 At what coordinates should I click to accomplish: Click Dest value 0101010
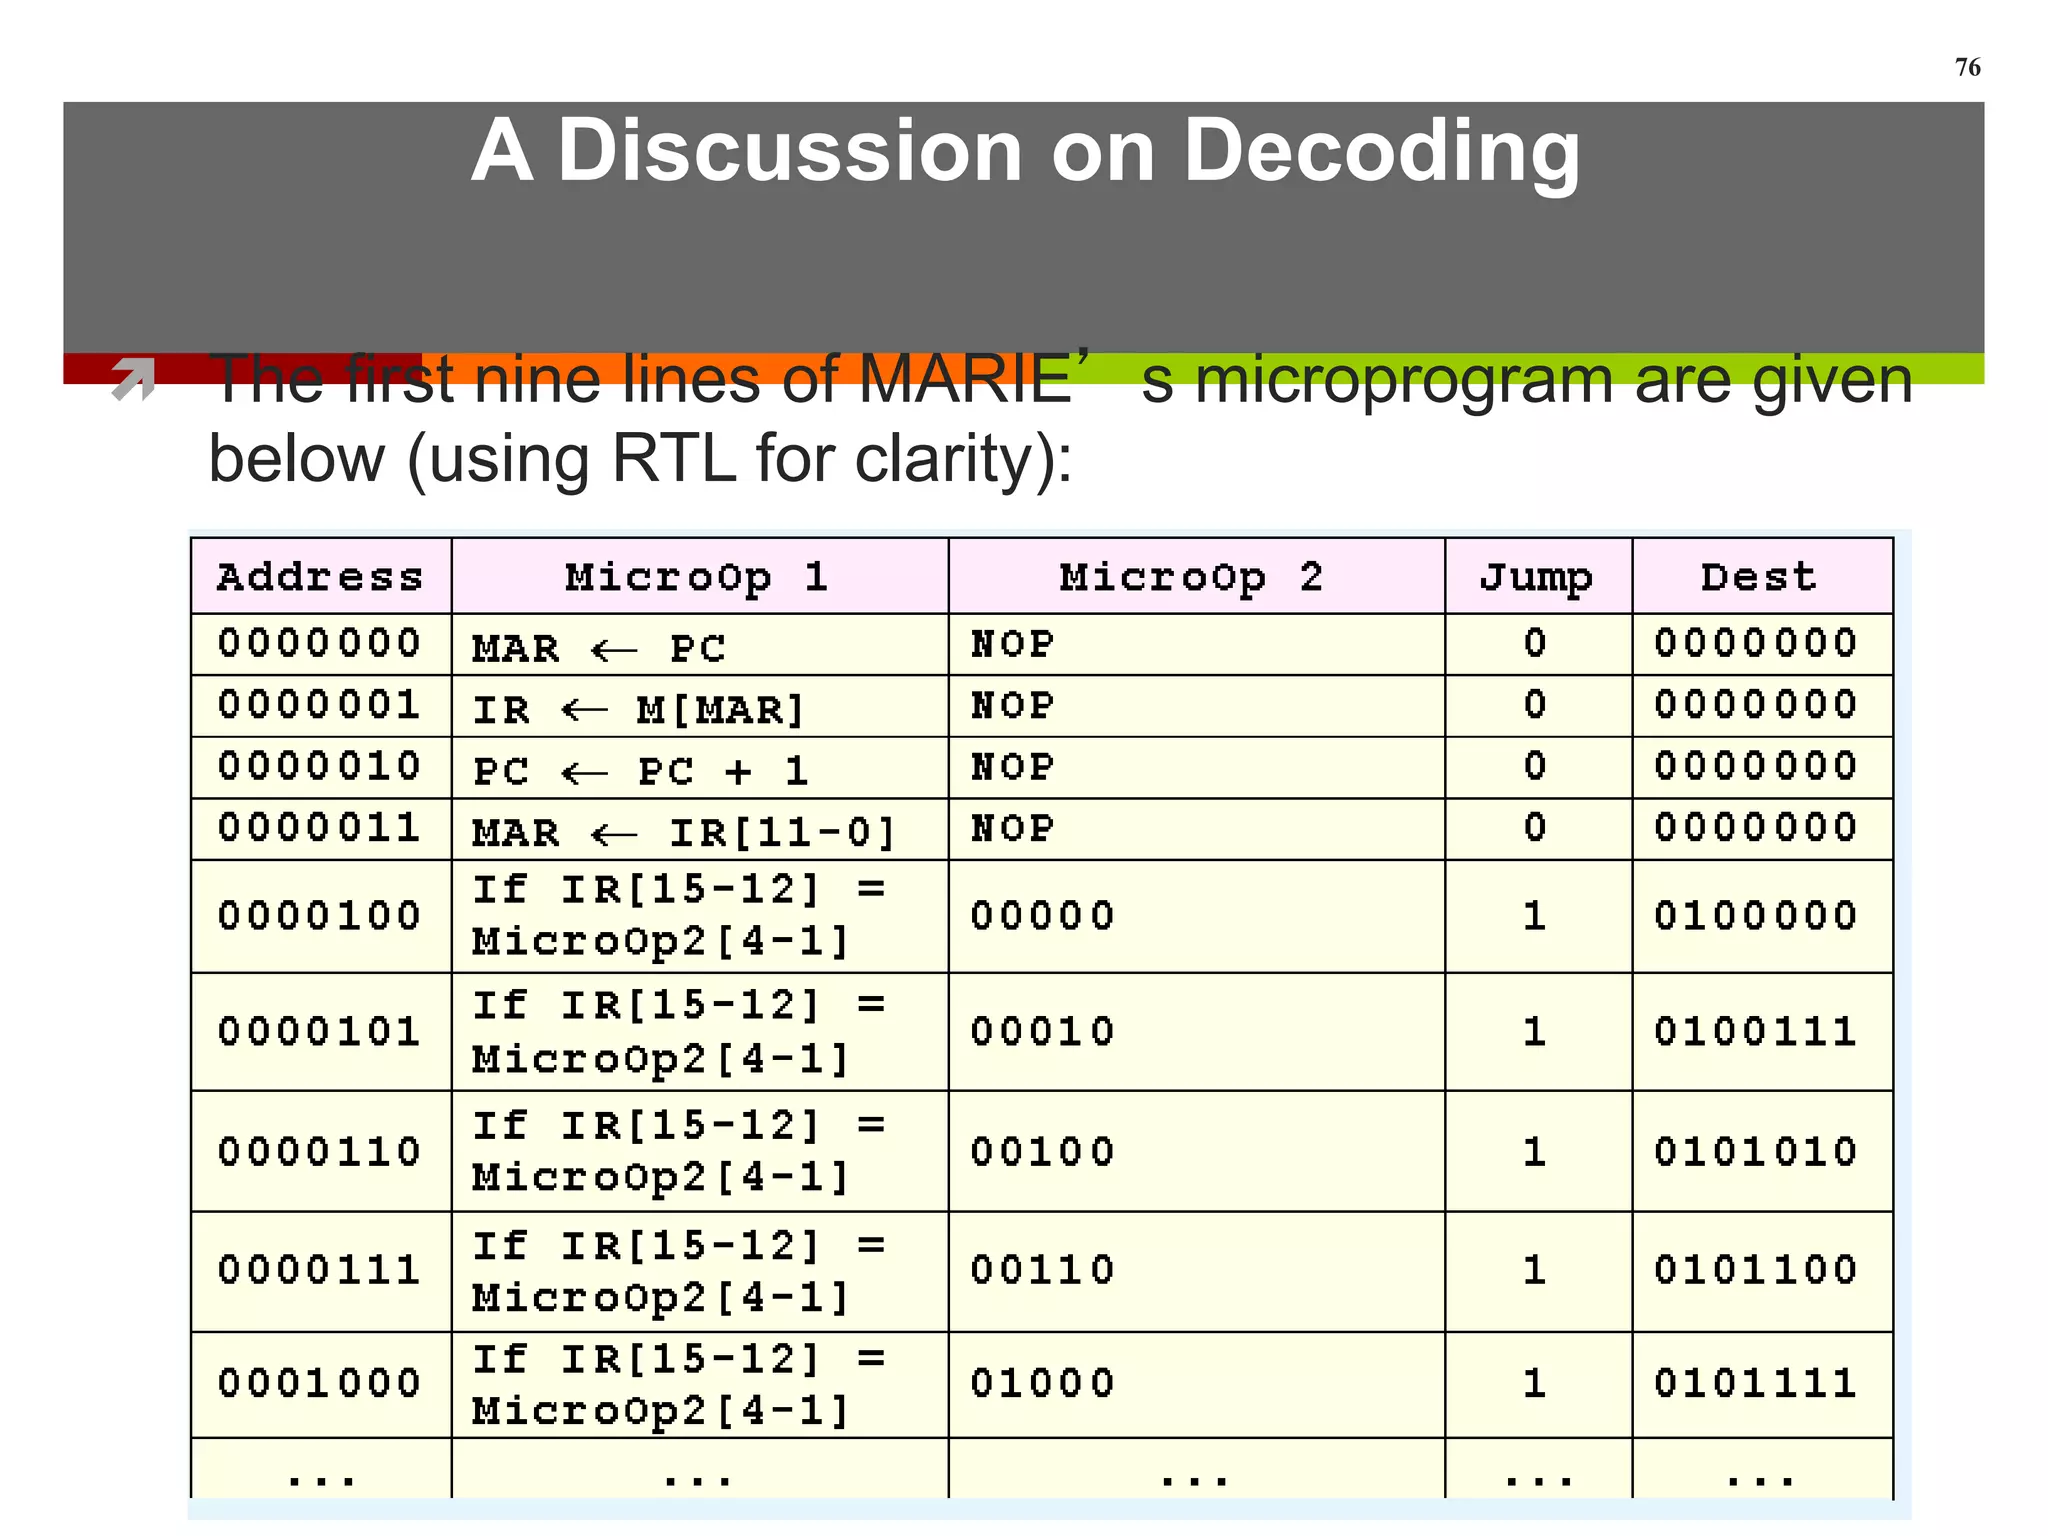tap(1756, 1152)
